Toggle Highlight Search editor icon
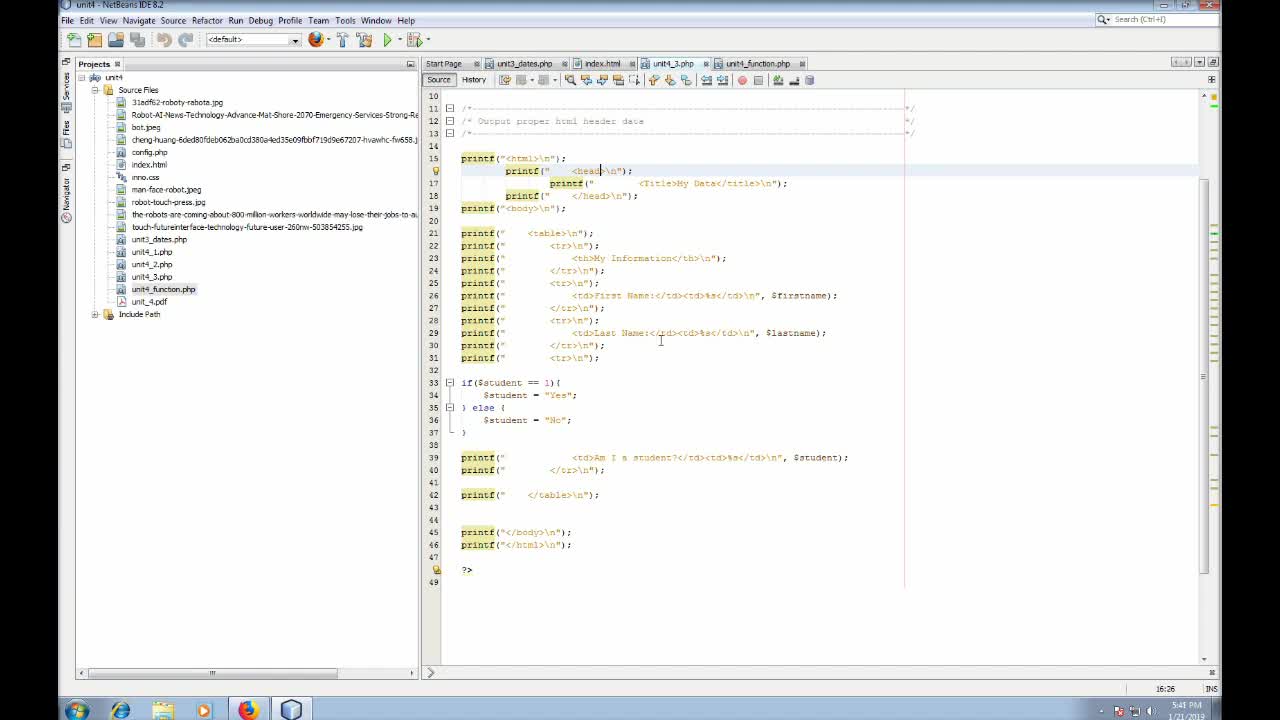1280x720 pixels. tap(618, 80)
